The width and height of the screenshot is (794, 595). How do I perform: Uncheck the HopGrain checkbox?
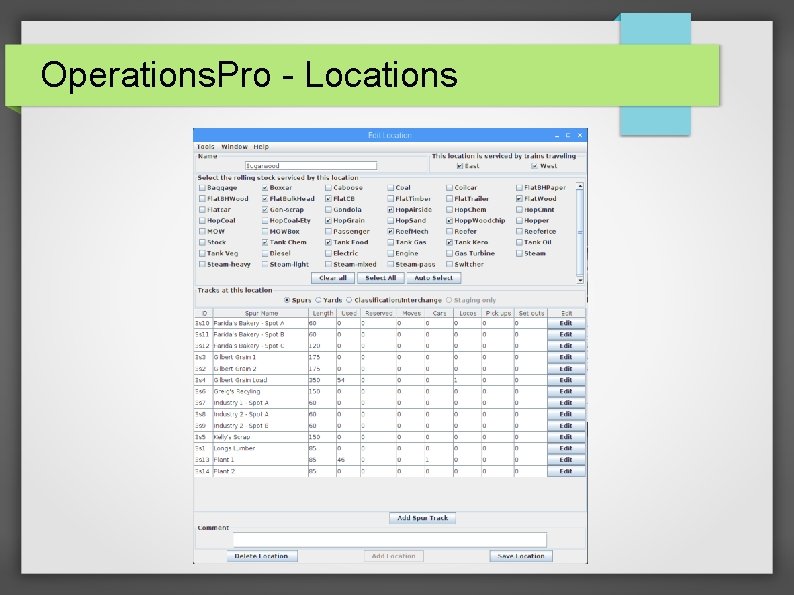pyautogui.click(x=328, y=221)
